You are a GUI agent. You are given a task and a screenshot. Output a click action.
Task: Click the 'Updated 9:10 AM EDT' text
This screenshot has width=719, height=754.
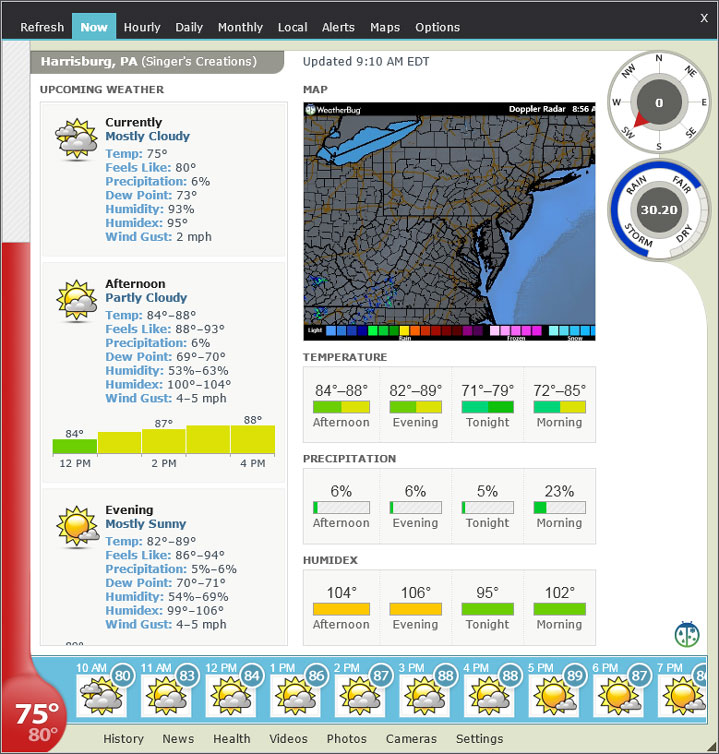point(366,62)
